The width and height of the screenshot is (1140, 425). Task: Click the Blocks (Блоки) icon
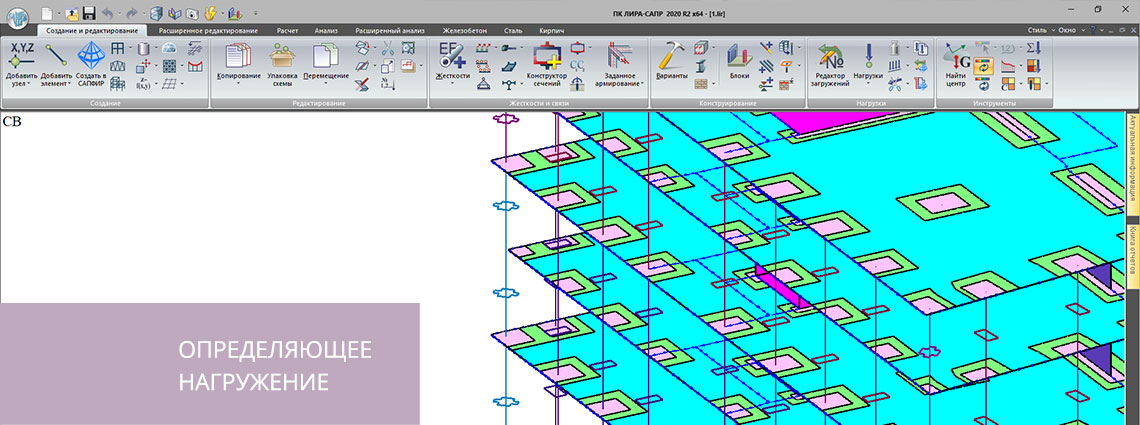click(739, 62)
